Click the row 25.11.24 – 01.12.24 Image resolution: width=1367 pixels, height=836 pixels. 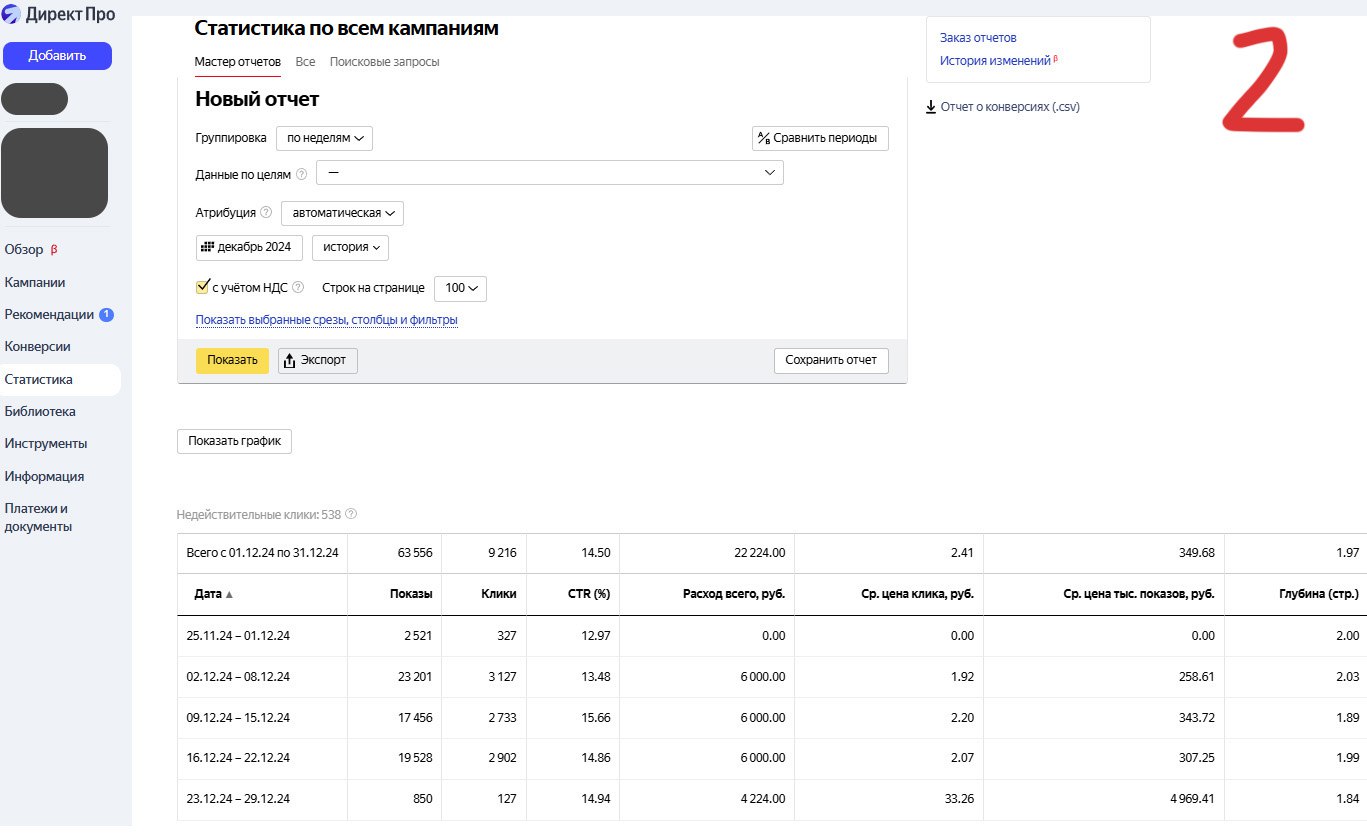tap(772, 636)
